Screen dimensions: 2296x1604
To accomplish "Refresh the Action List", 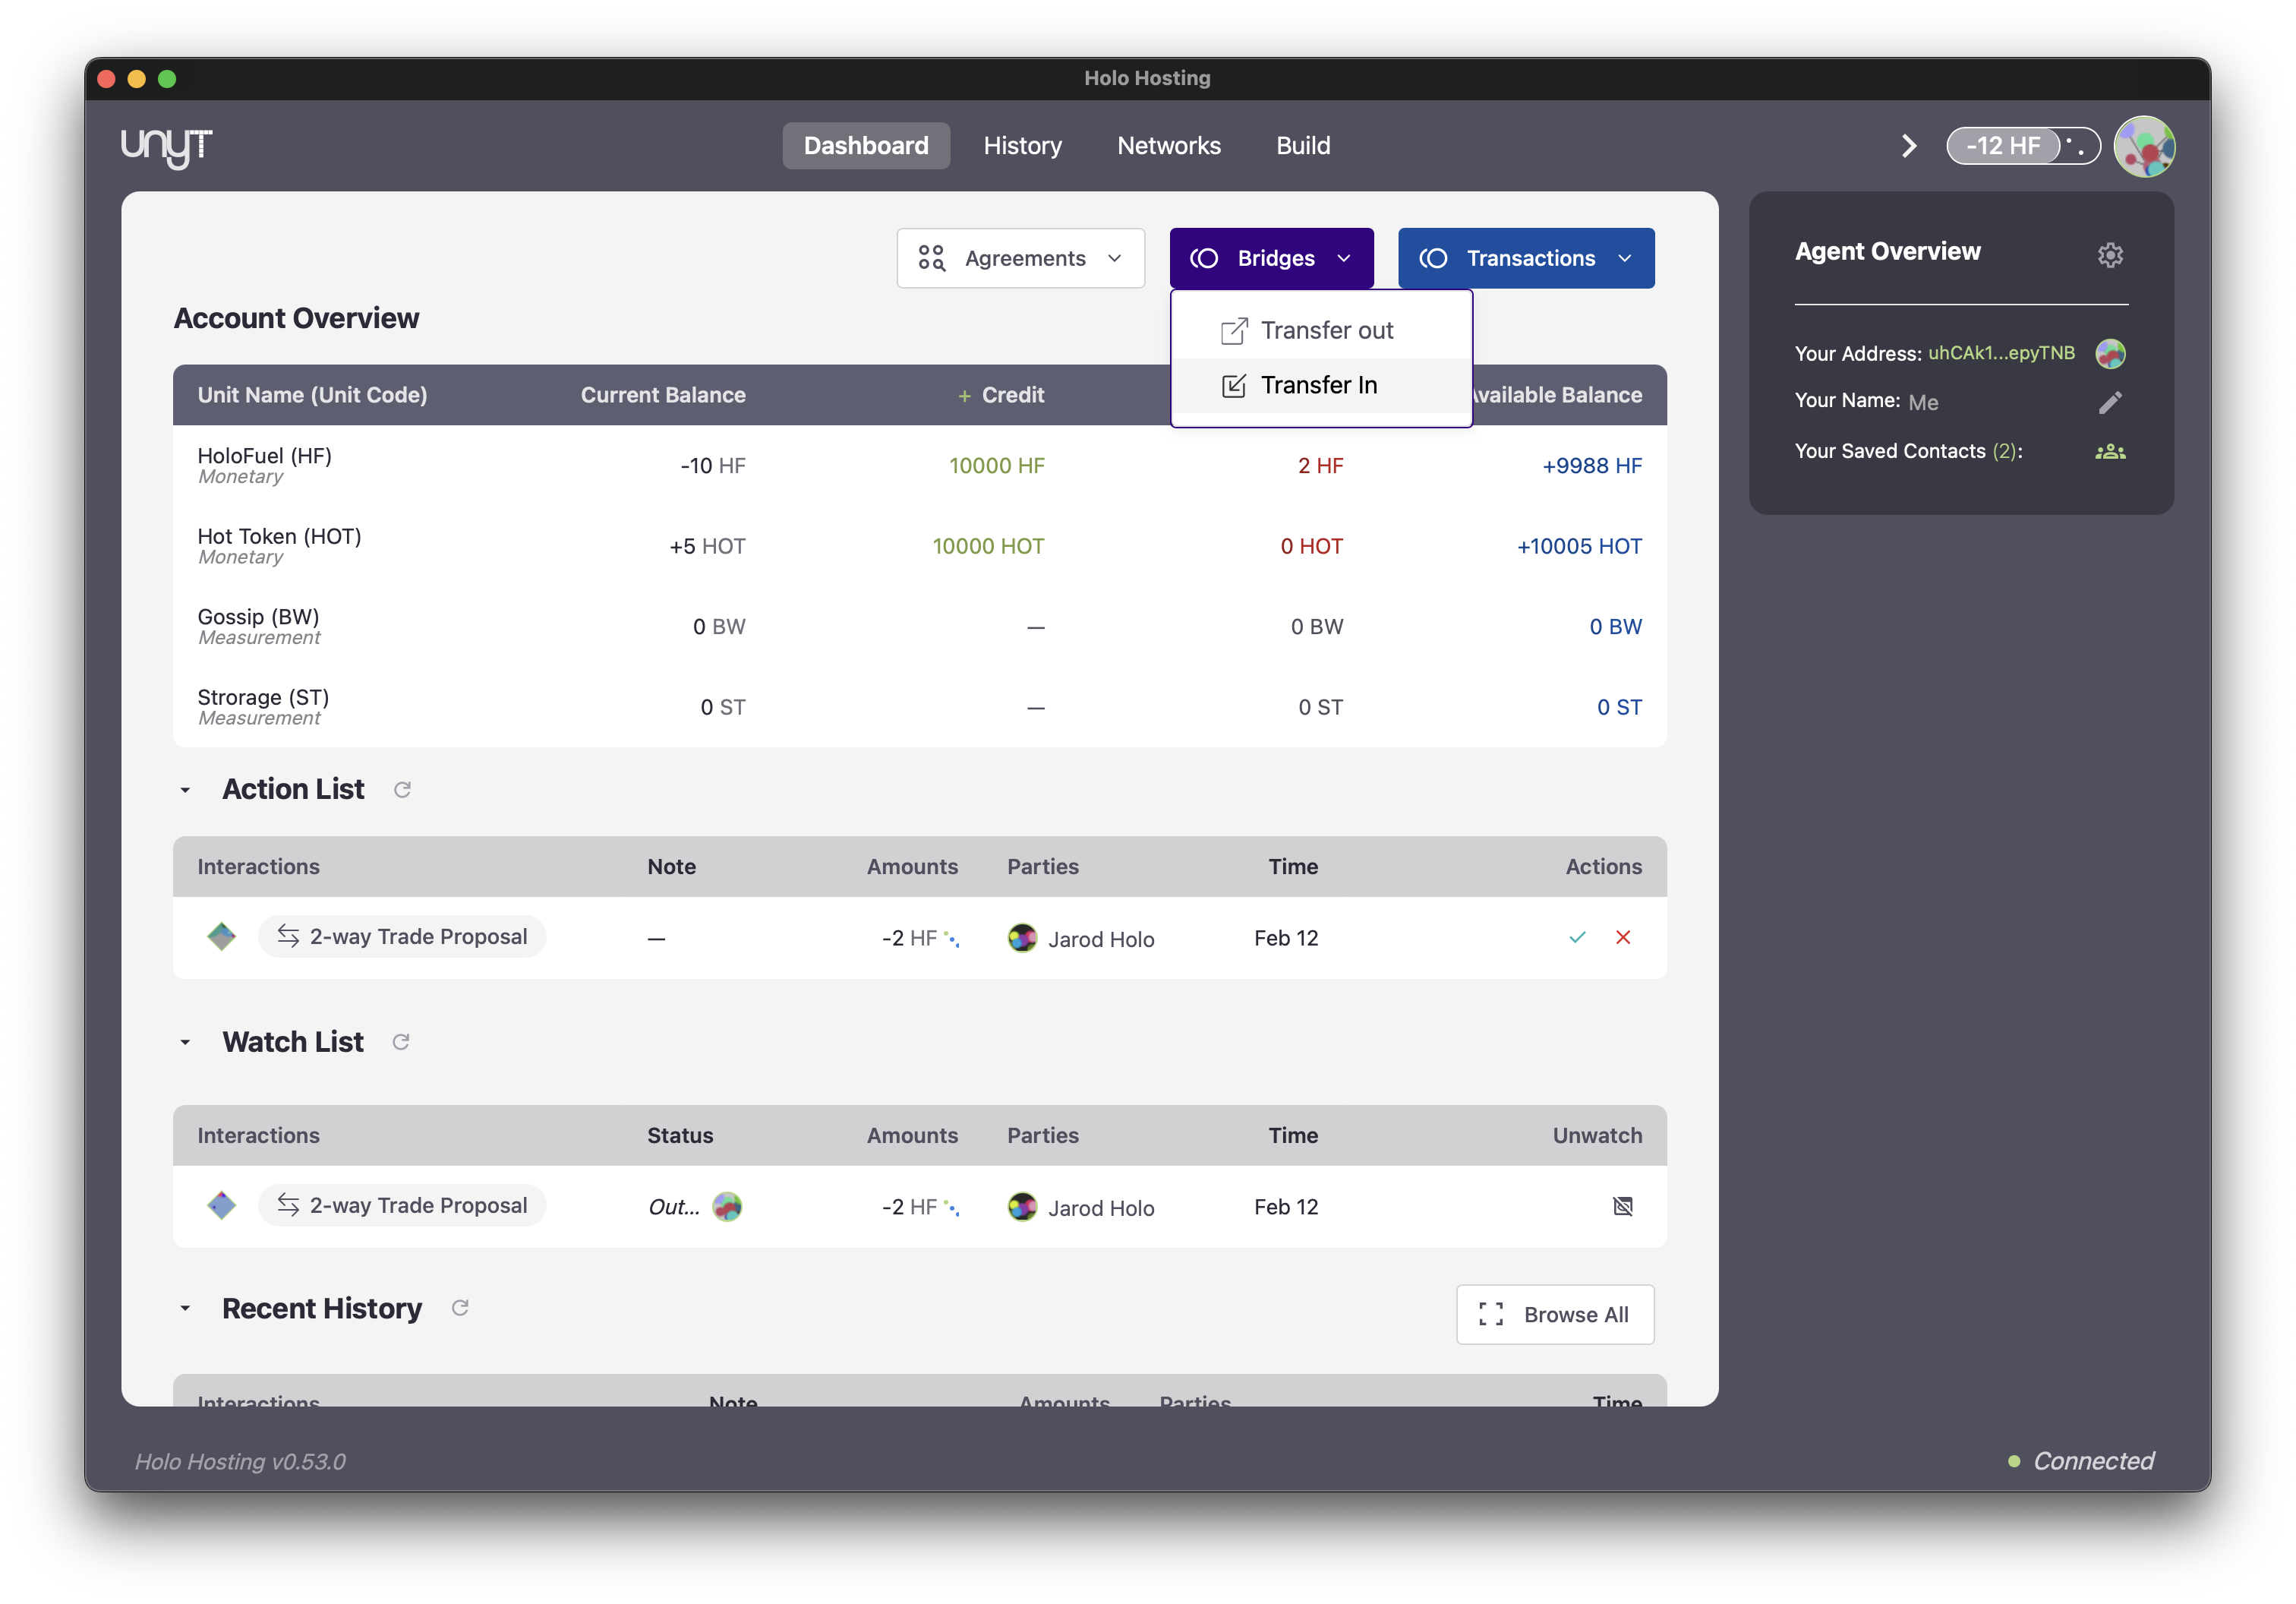I will (402, 790).
